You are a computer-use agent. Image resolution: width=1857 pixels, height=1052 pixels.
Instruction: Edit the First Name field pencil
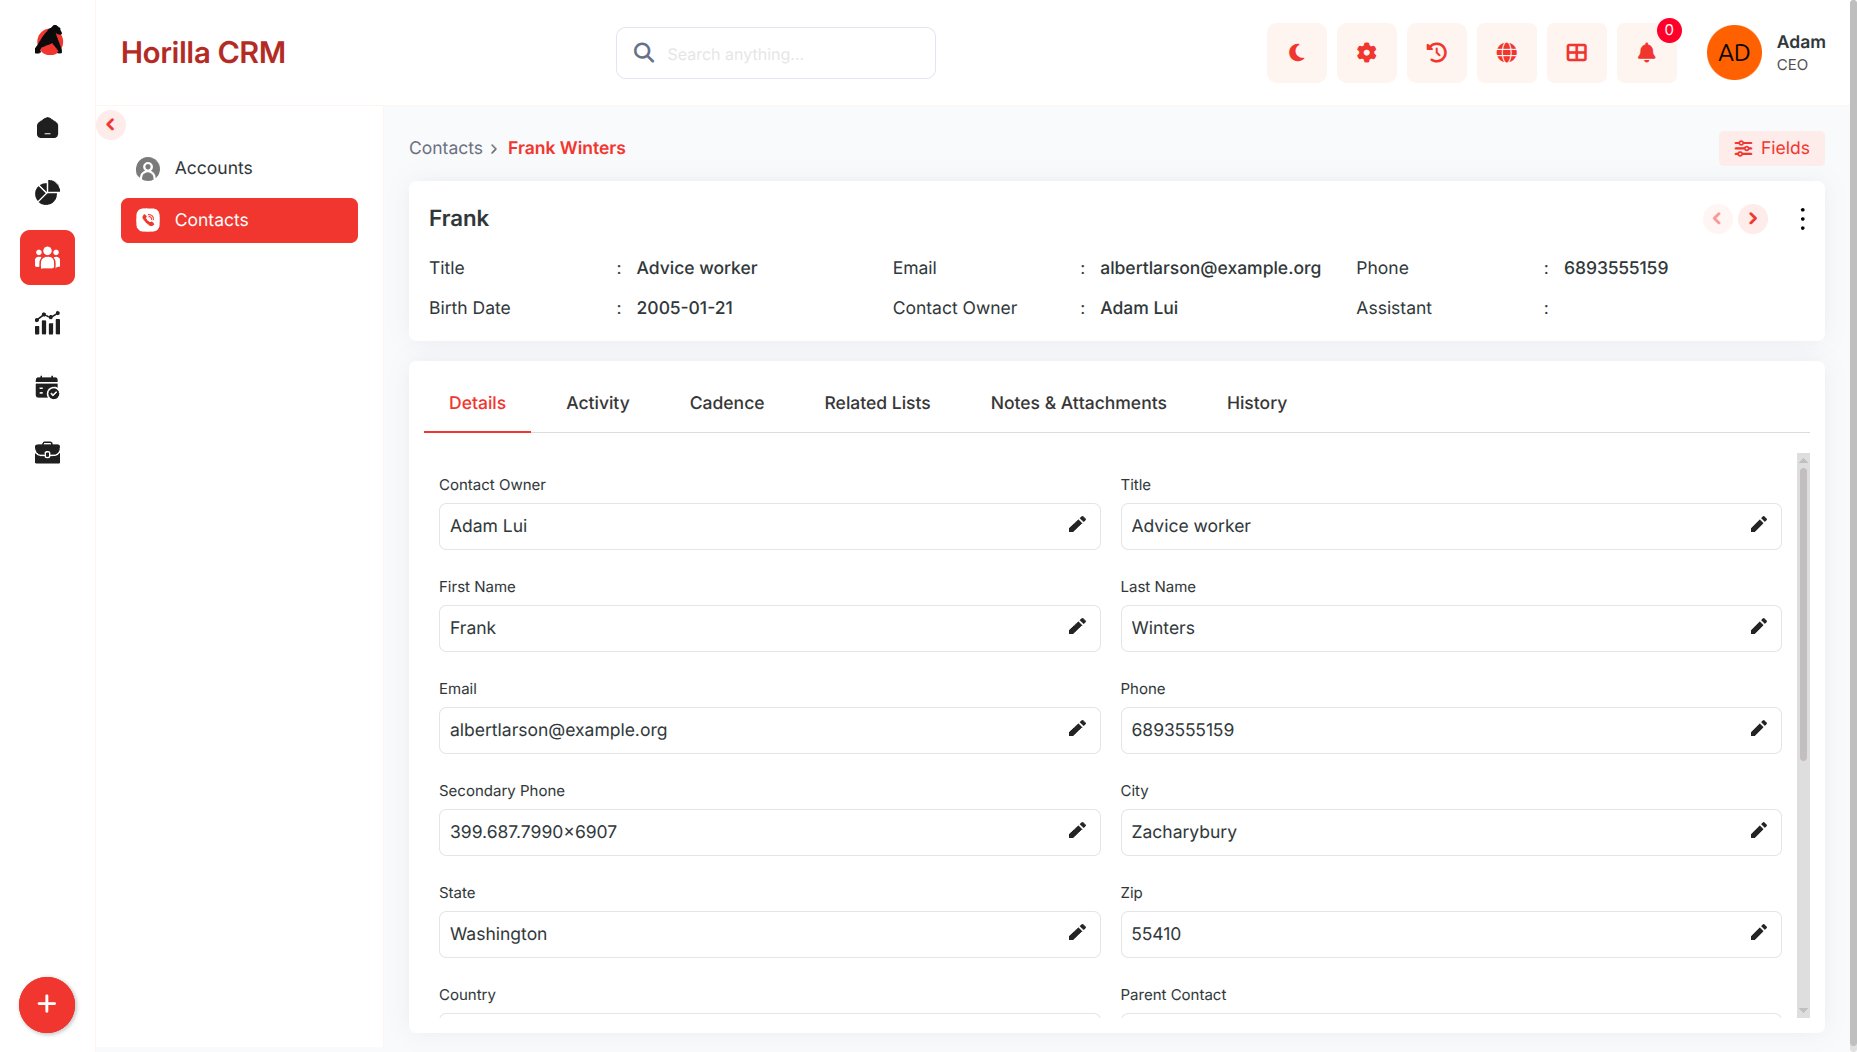[1077, 627]
